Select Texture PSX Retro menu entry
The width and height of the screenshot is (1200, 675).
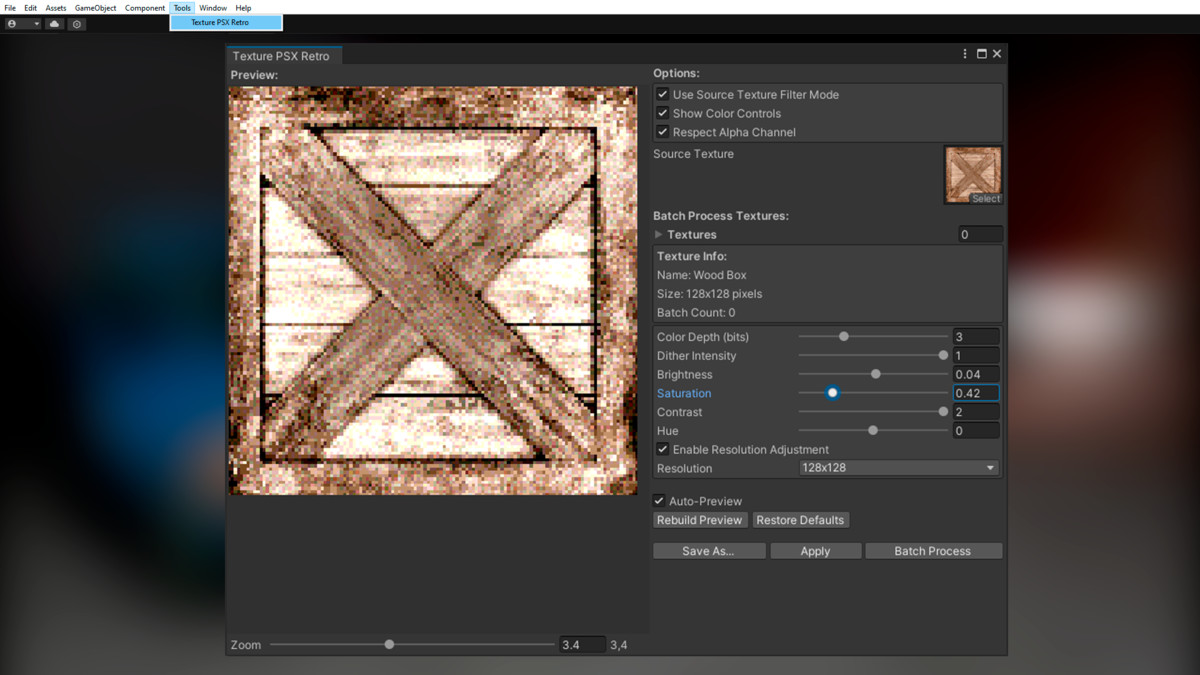[221, 22]
